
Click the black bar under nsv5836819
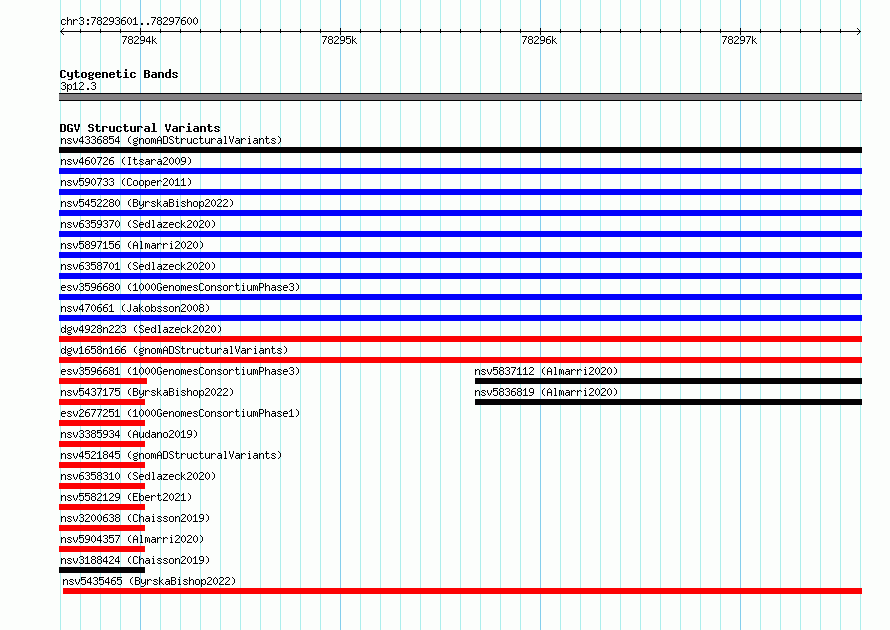point(668,402)
